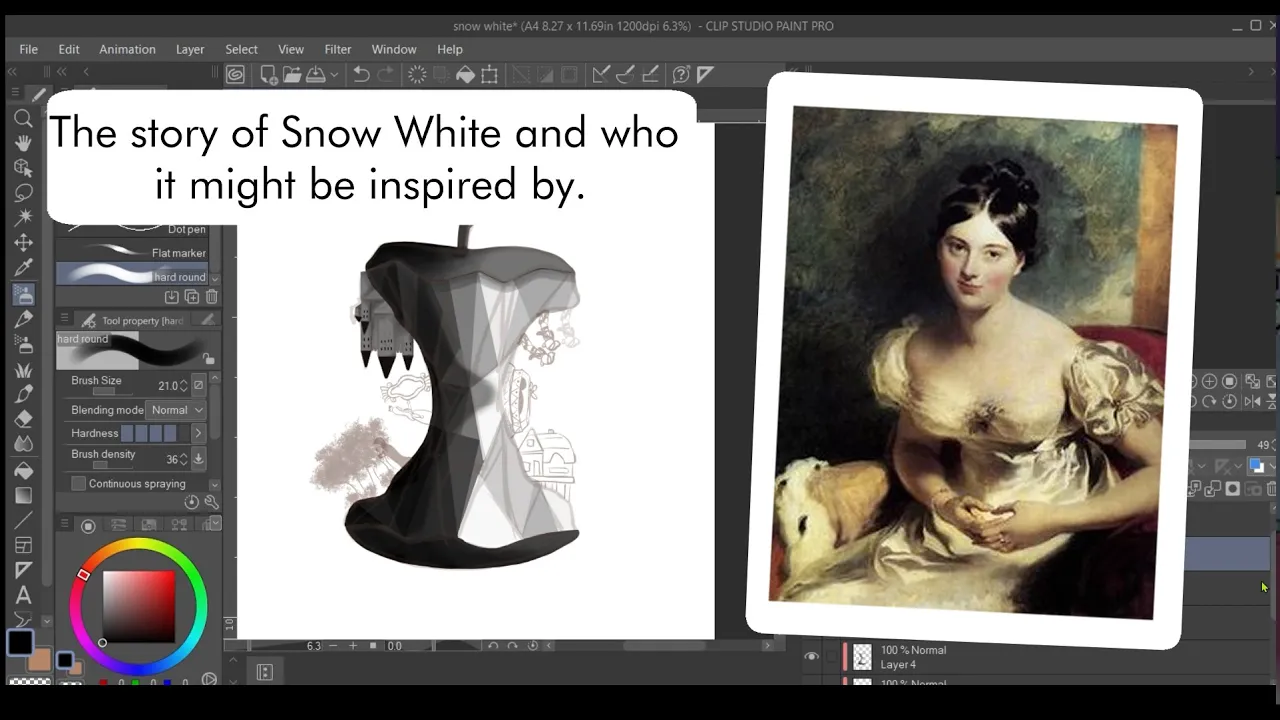1280x720 pixels.
Task: Open the Animation menu
Action: coord(127,49)
